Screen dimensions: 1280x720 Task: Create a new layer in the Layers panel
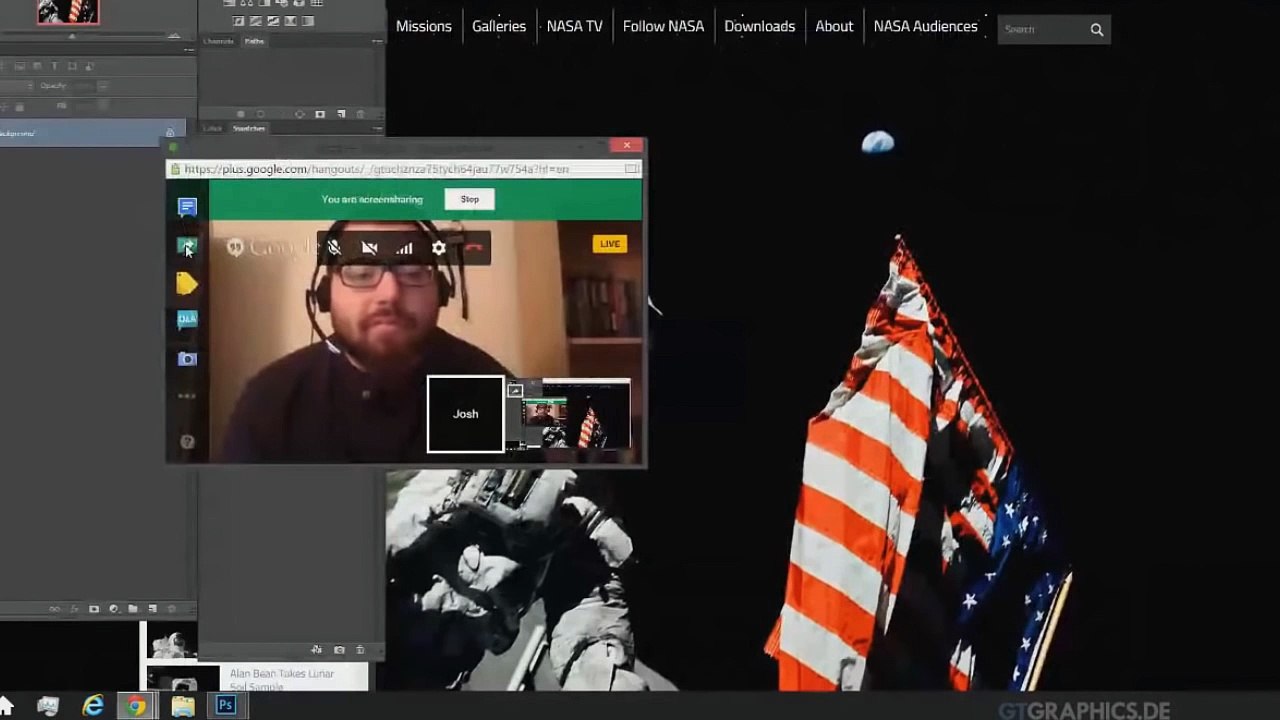pyautogui.click(x=152, y=608)
